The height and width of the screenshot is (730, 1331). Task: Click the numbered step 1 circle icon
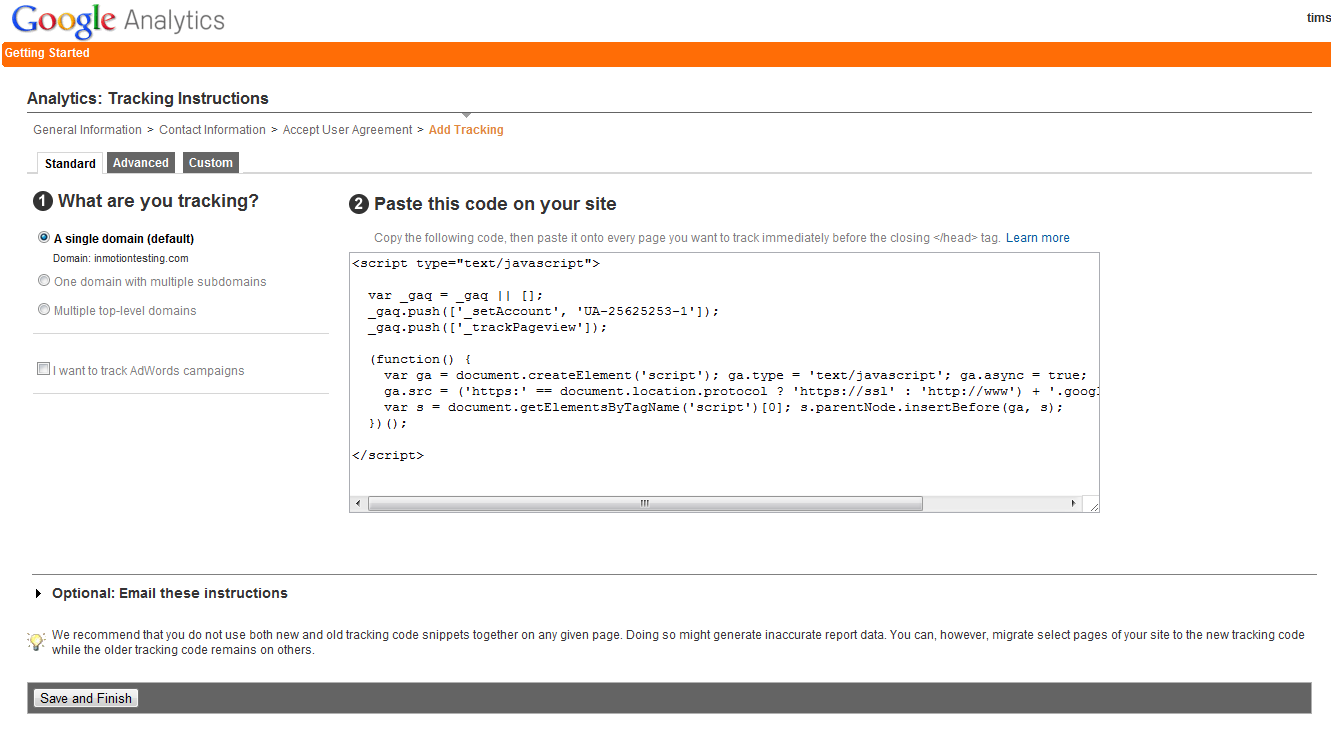[x=42, y=200]
